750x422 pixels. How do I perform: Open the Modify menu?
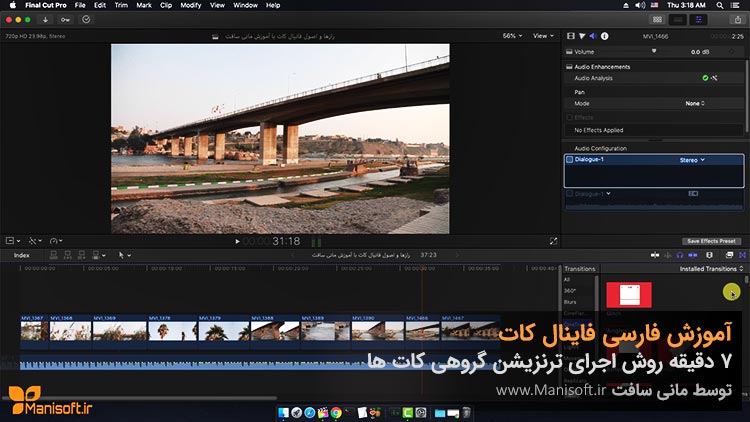[190, 5]
